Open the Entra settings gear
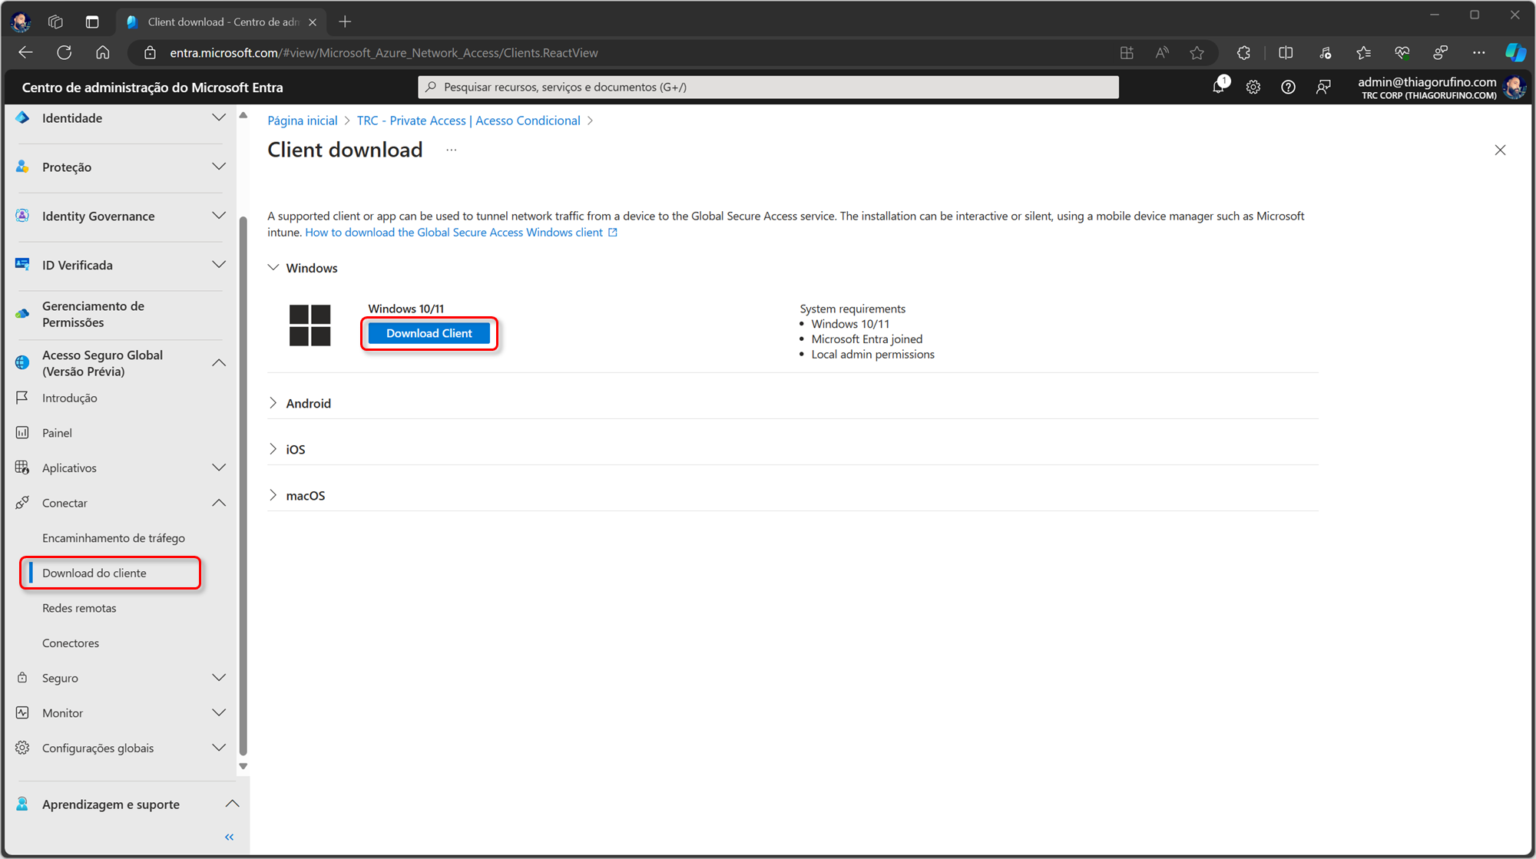Image resolution: width=1536 pixels, height=859 pixels. coord(1253,87)
